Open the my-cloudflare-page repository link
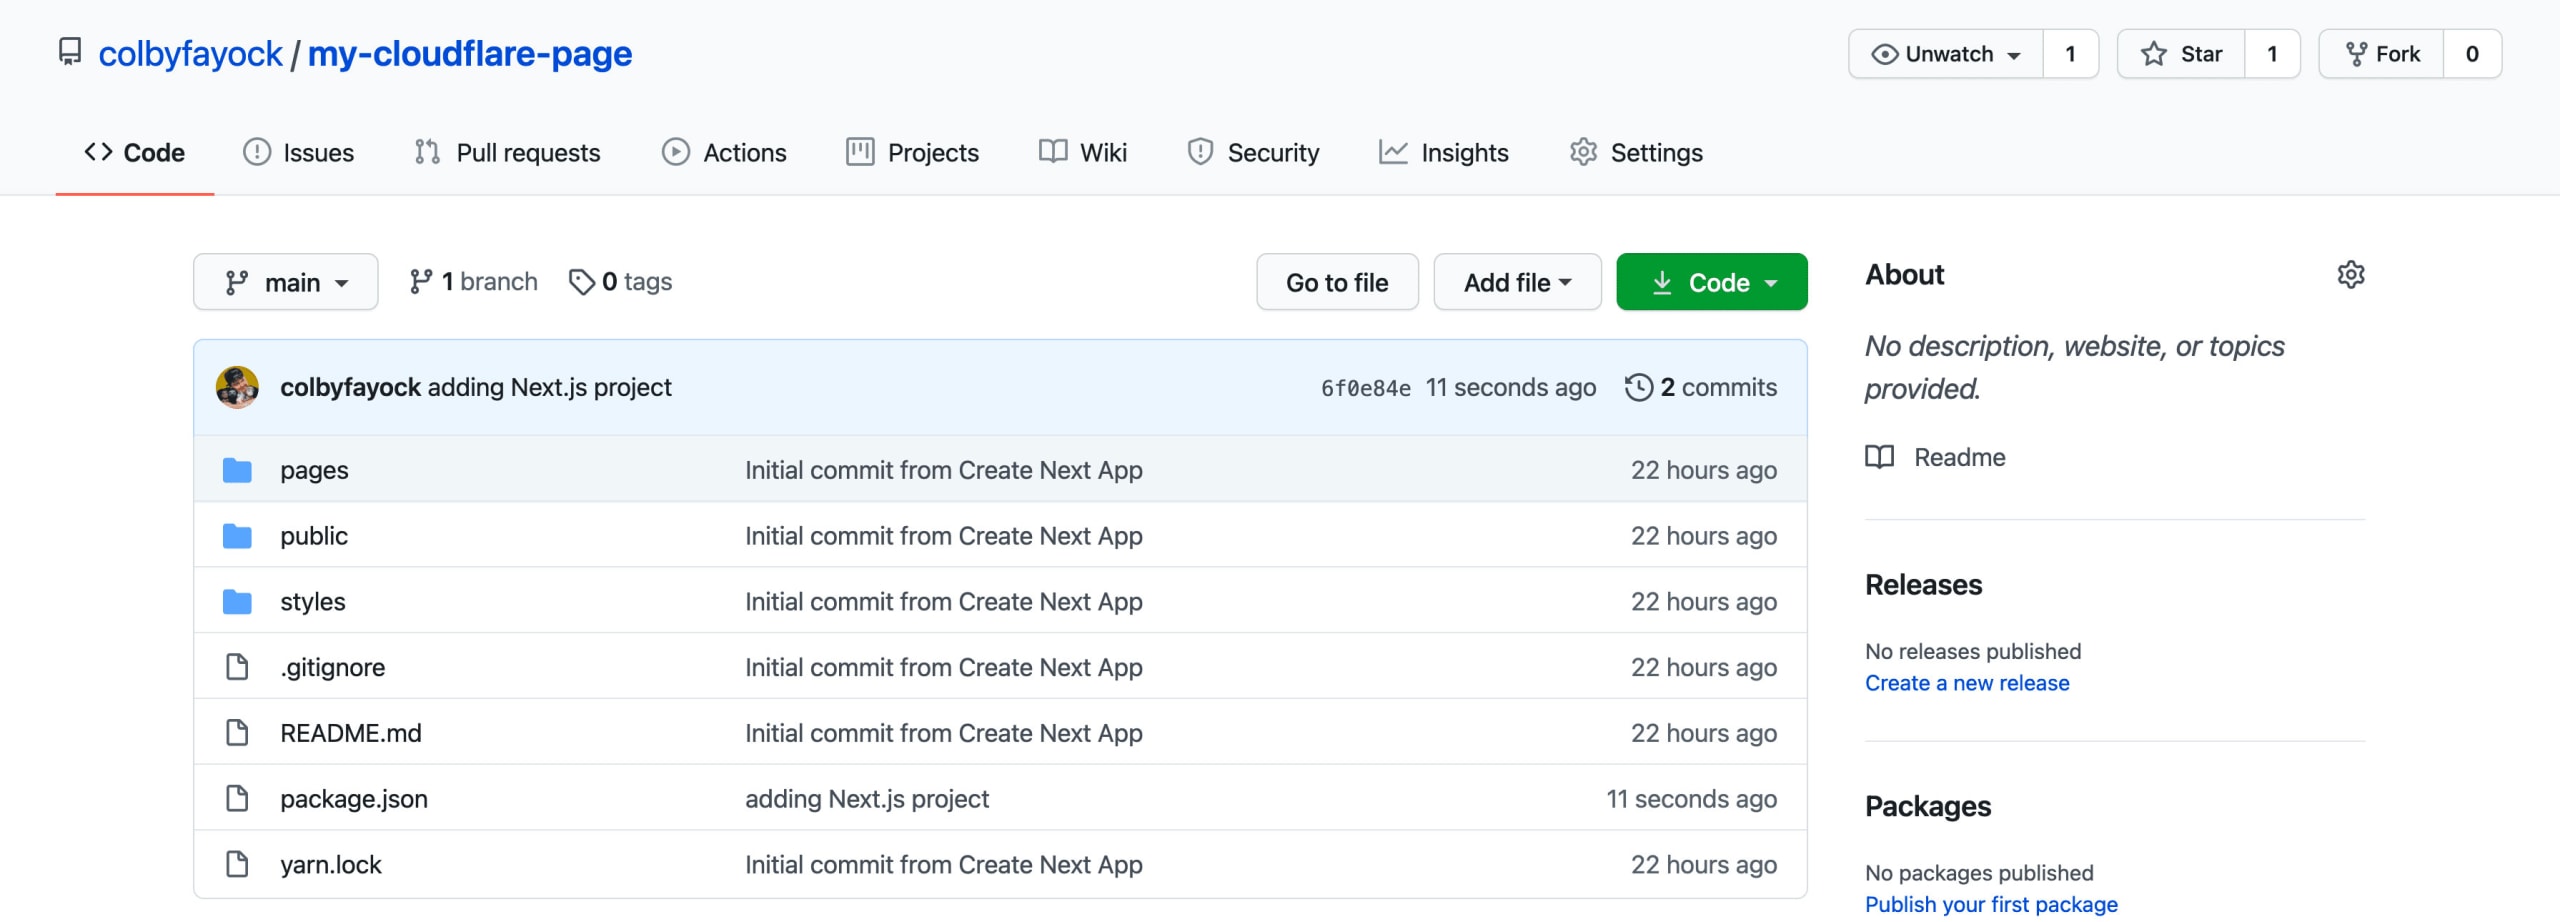The height and width of the screenshot is (922, 2560). click(470, 54)
